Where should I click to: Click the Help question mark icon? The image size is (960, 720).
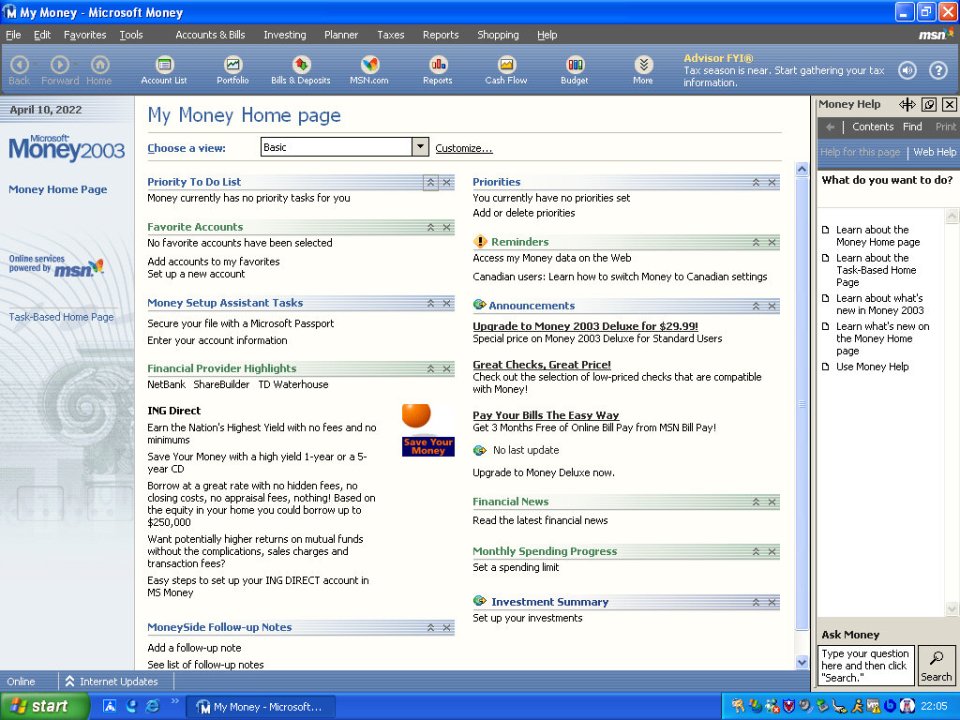click(938, 70)
